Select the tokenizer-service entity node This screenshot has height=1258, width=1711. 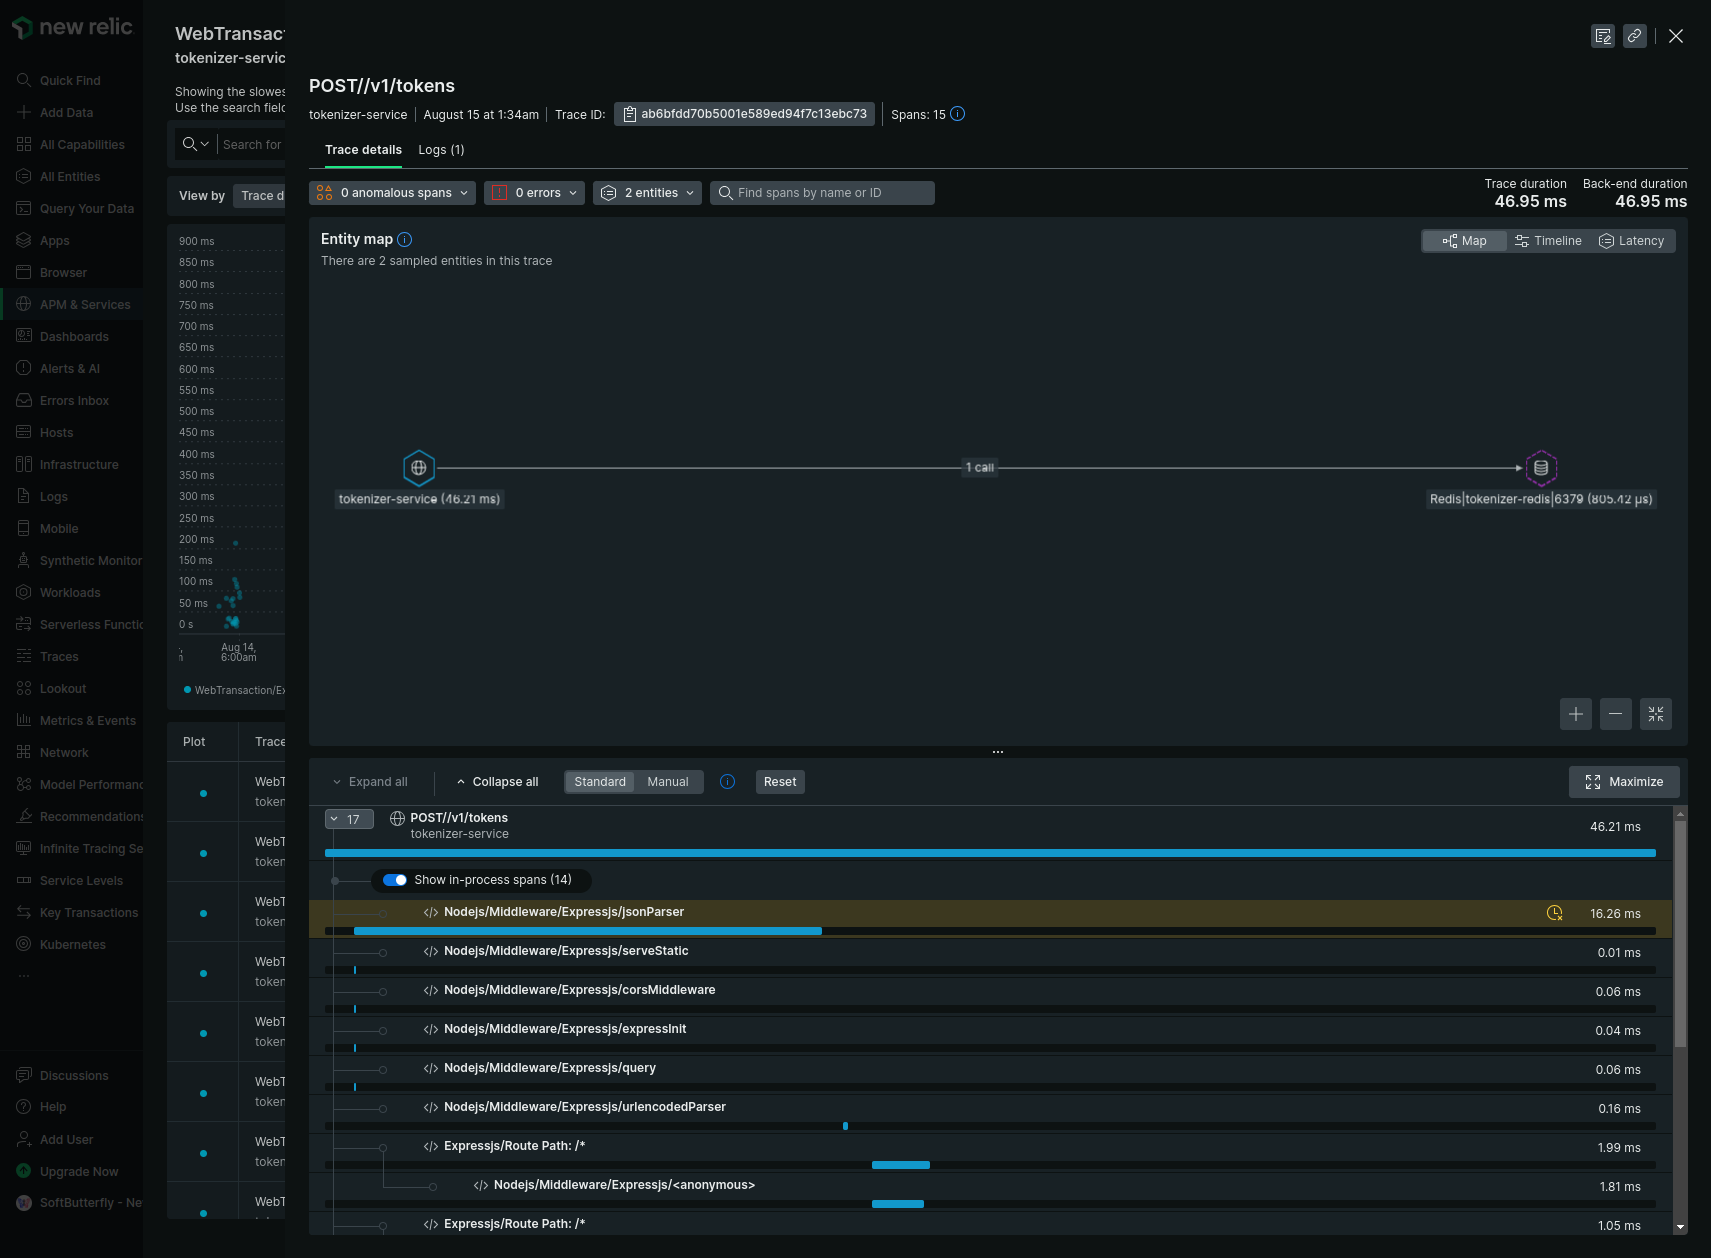(419, 467)
